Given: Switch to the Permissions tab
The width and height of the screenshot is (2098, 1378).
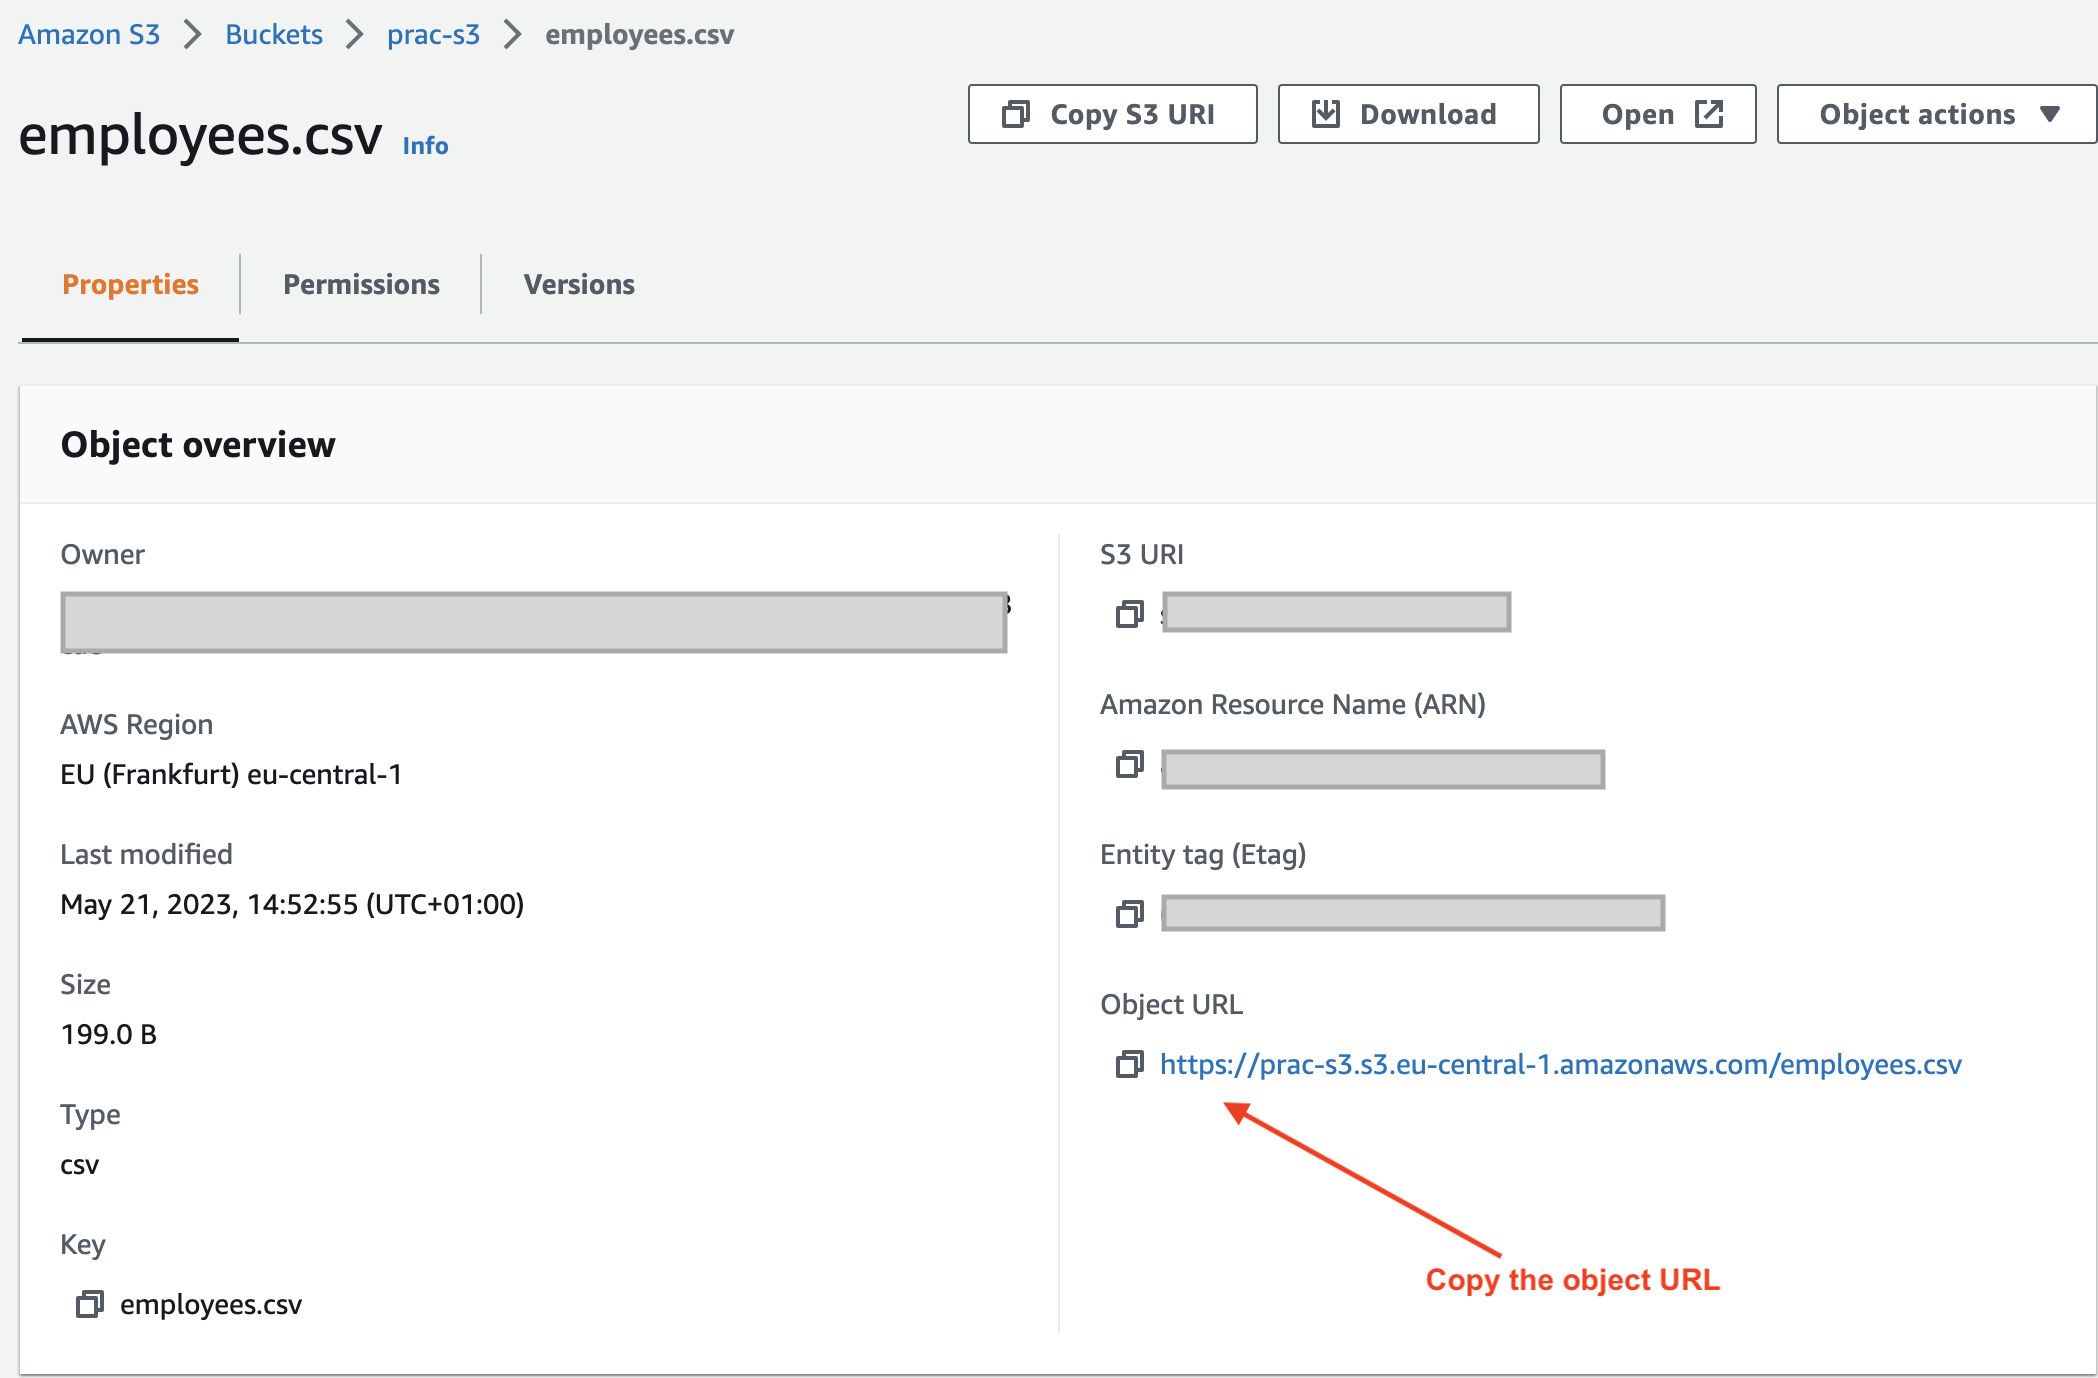Looking at the screenshot, I should point(361,285).
